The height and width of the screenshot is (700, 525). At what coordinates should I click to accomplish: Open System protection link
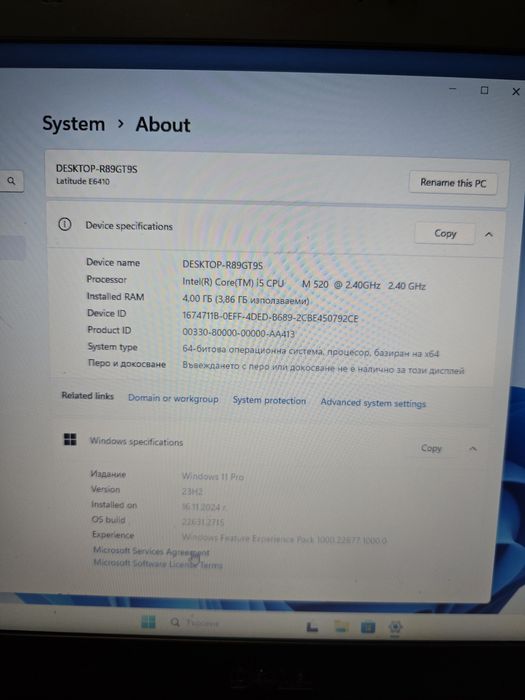pyautogui.click(x=269, y=400)
